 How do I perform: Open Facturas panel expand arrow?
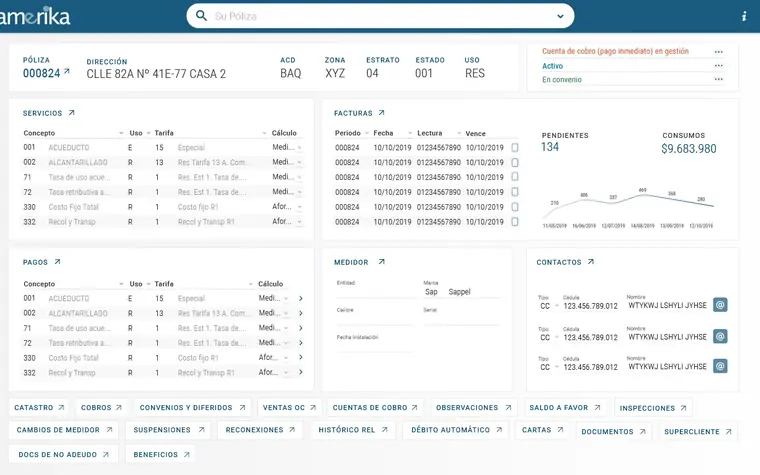tap(381, 112)
